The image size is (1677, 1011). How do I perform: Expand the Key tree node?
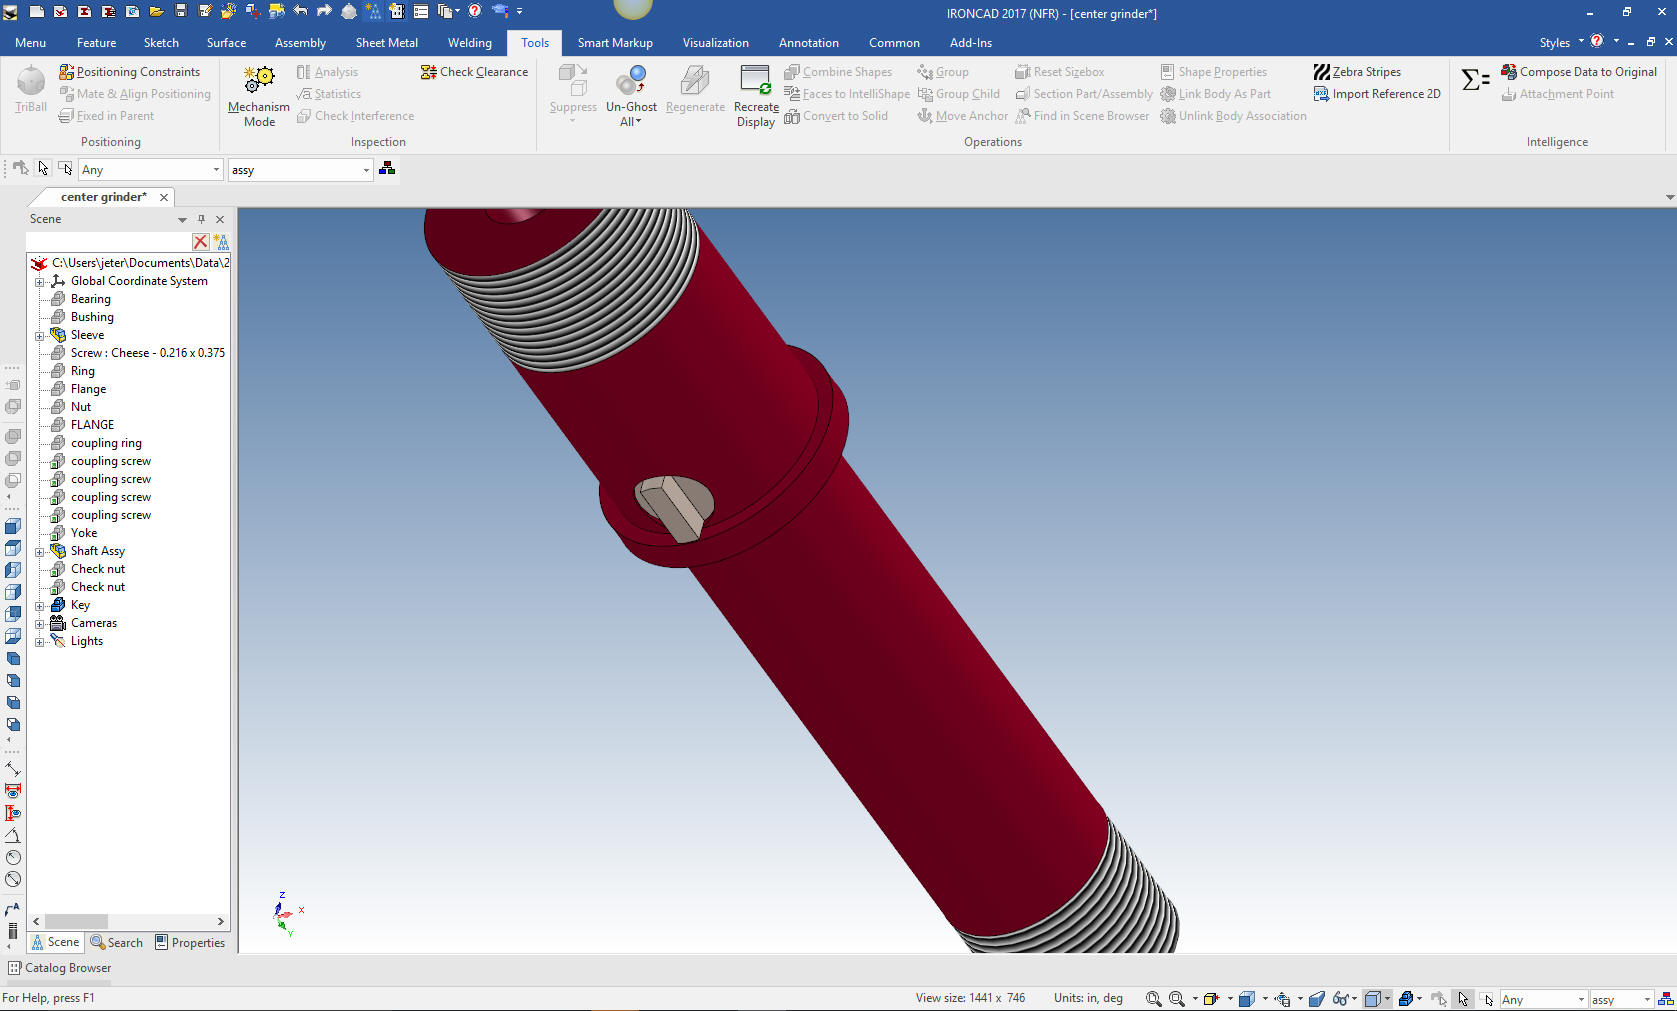coord(40,606)
